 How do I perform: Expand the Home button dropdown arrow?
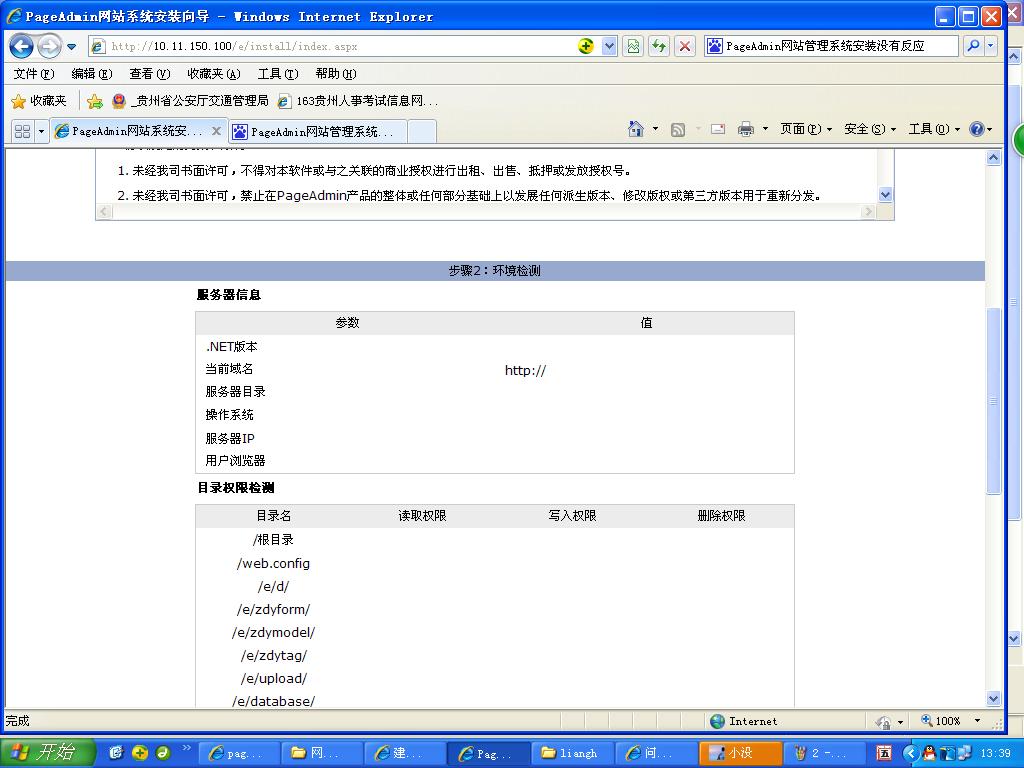(655, 129)
